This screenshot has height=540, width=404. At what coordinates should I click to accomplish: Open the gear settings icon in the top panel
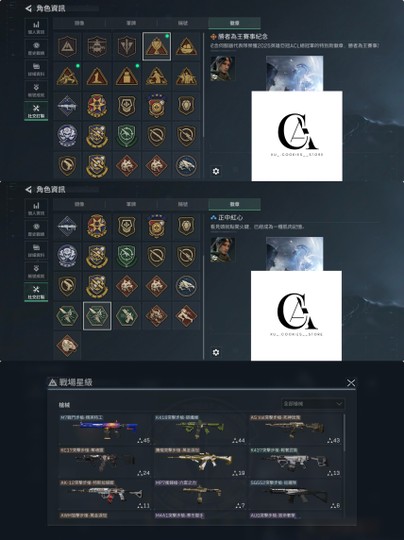[216, 171]
